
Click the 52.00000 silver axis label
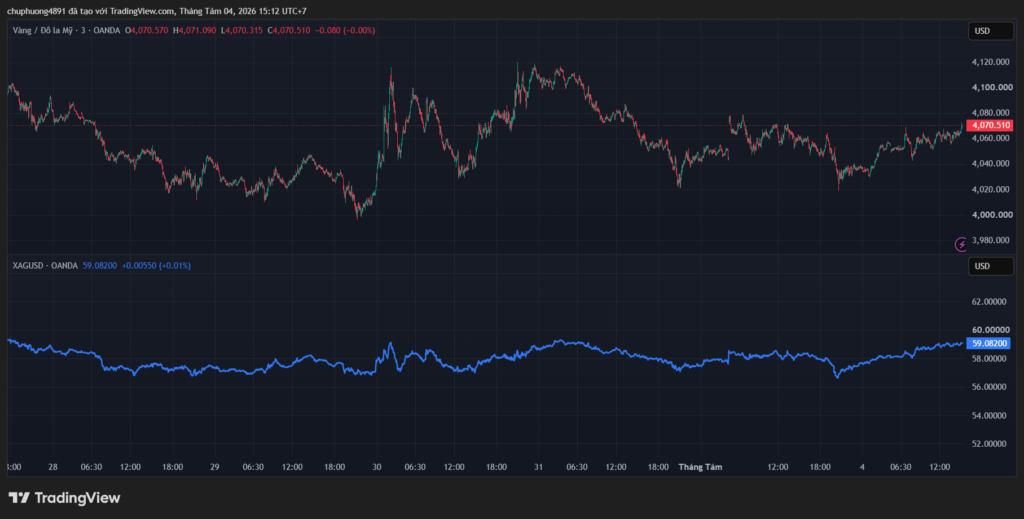tap(991, 443)
